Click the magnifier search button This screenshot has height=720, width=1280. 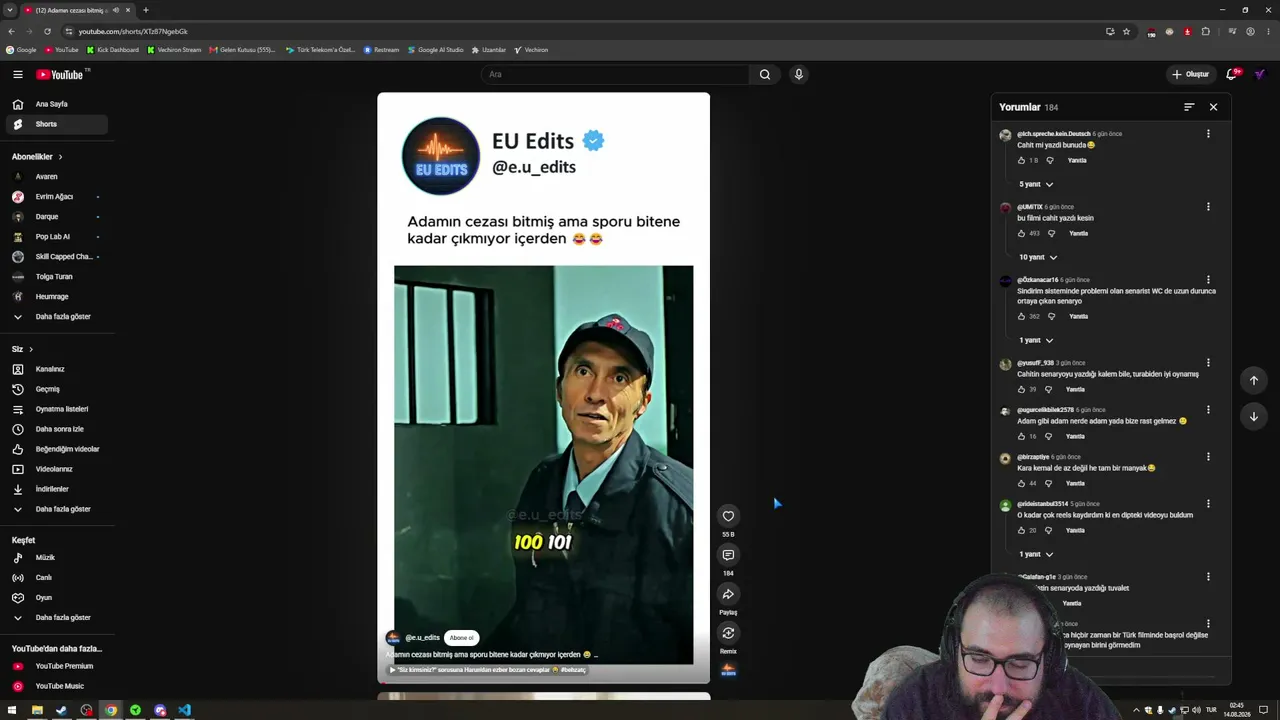[x=765, y=74]
